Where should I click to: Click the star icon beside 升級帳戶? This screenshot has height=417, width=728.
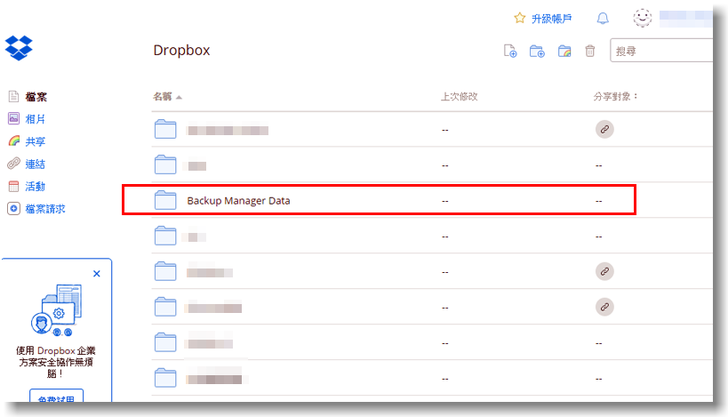coord(520,18)
